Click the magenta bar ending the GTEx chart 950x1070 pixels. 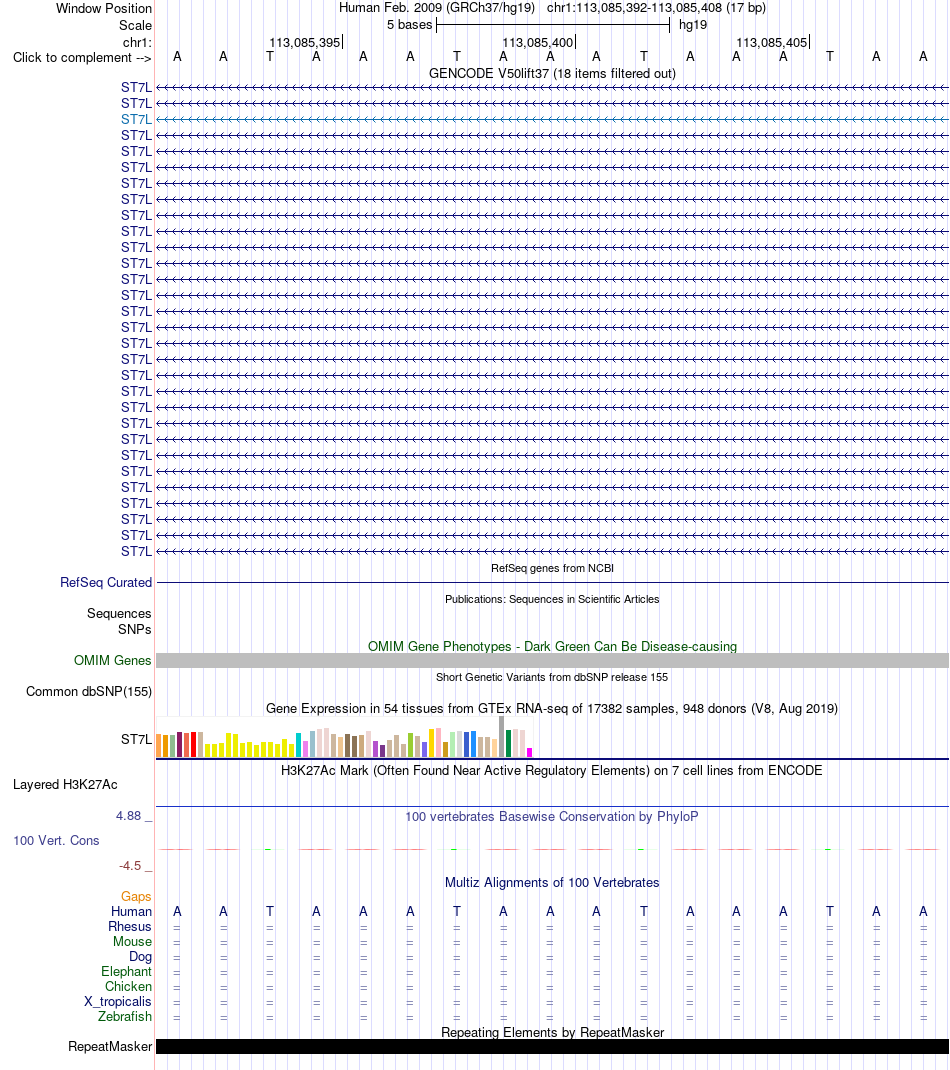click(x=530, y=753)
